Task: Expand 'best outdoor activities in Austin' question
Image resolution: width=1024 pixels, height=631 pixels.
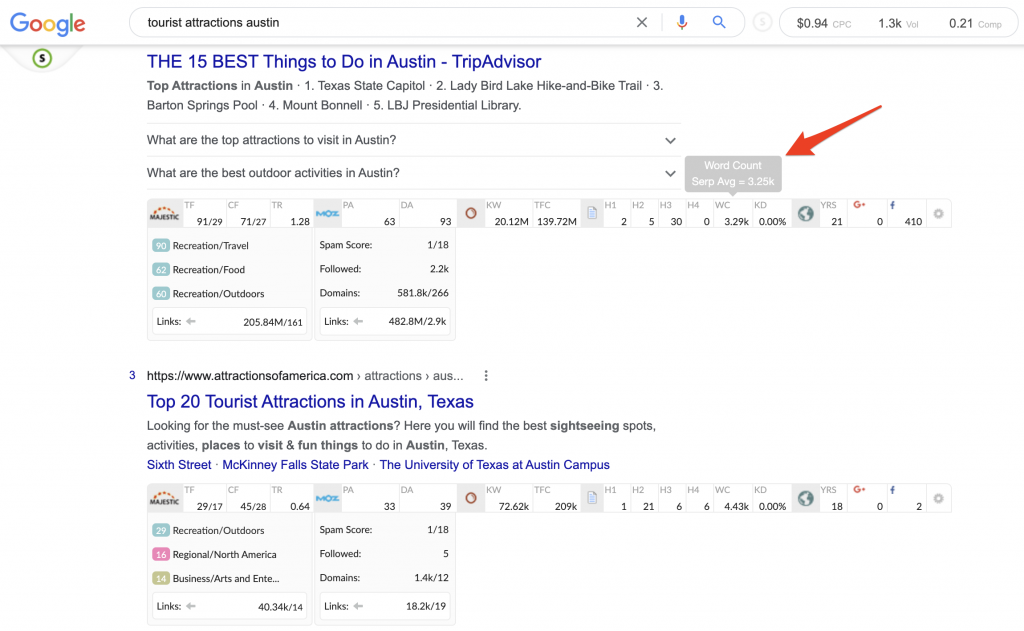Action: click(413, 173)
